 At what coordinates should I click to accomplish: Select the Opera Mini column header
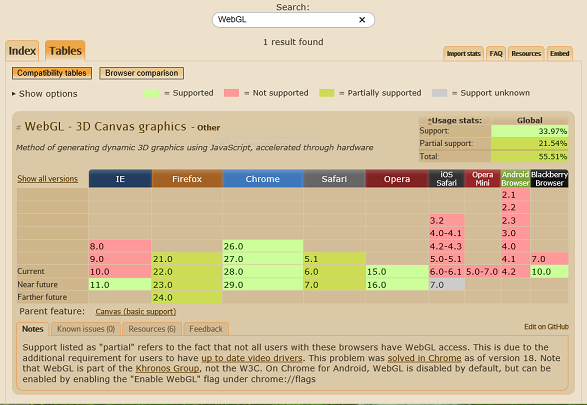pos(482,179)
